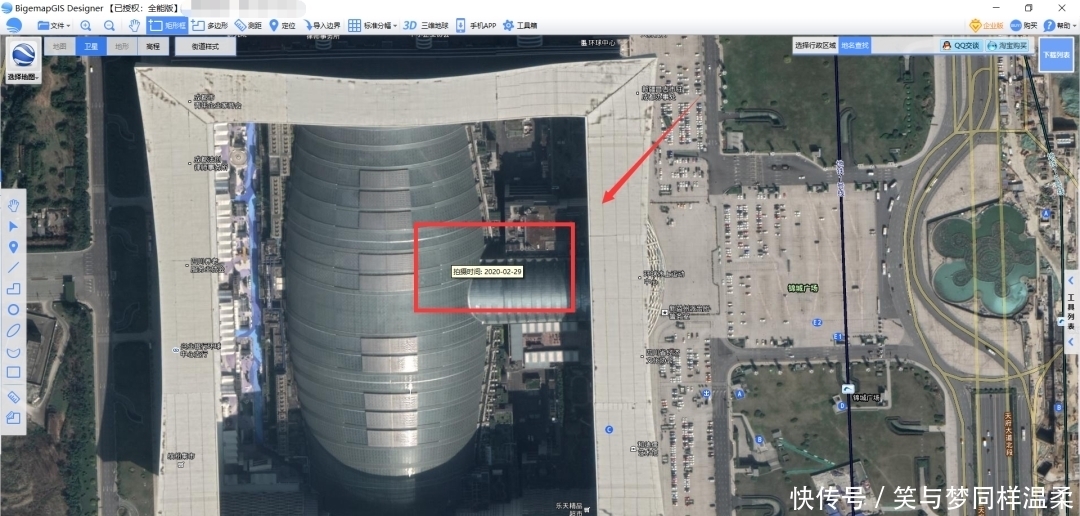This screenshot has height=516, width=1080.
Task: Click the Bigemap globe logo in the toolbar
Action: click(14, 25)
